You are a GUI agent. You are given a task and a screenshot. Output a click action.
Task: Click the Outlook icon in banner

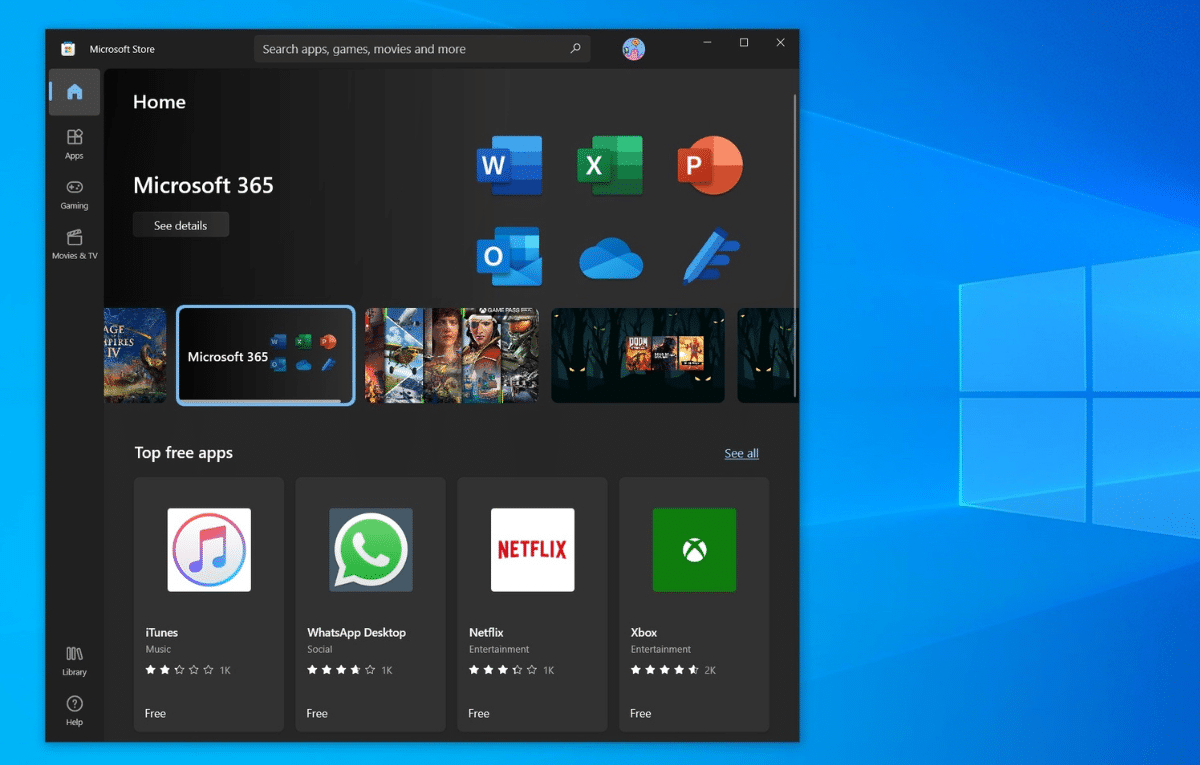[x=509, y=256]
